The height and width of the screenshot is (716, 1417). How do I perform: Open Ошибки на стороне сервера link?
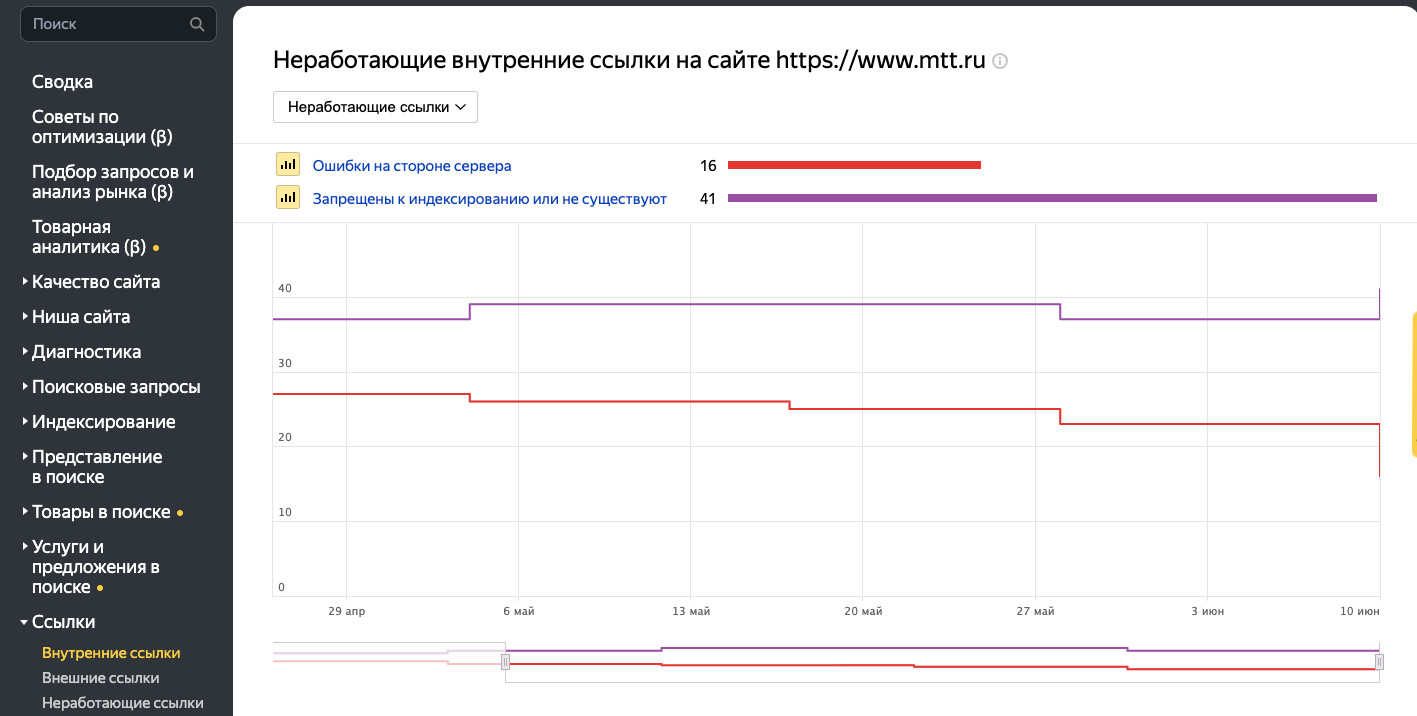tap(411, 166)
